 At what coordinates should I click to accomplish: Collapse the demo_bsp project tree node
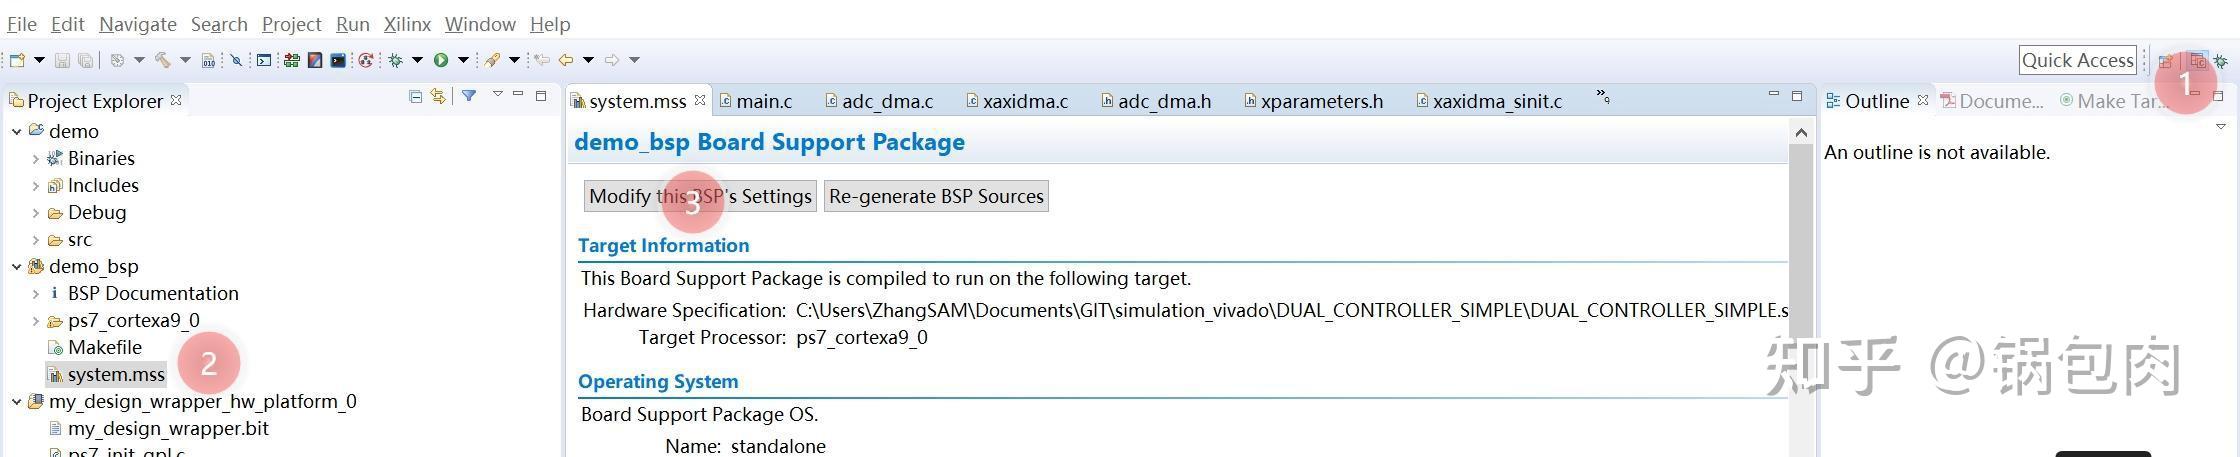click(17, 266)
